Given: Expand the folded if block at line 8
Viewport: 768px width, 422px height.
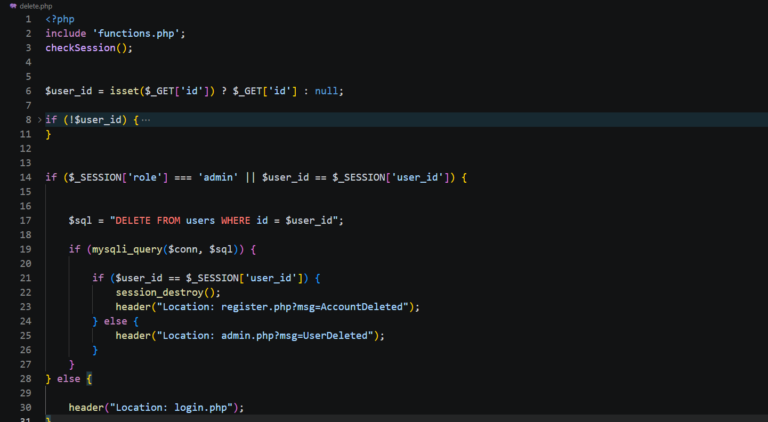Looking at the screenshot, I should point(39,120).
